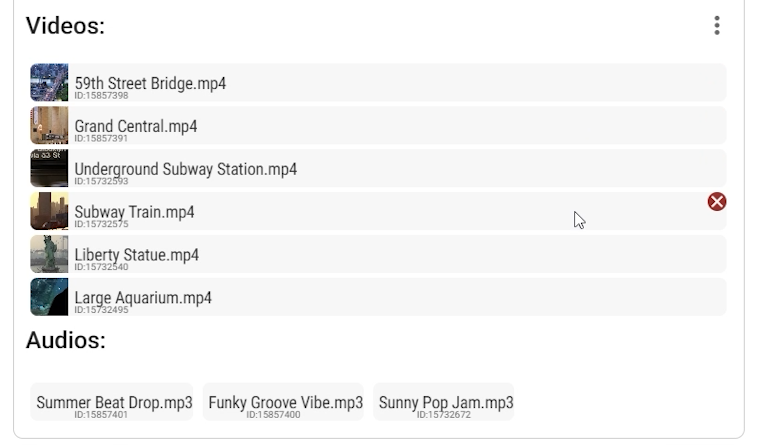The height and width of the screenshot is (445, 764).
Task: Choose the Large Aquarium.mp4 file name
Action: pos(143,298)
